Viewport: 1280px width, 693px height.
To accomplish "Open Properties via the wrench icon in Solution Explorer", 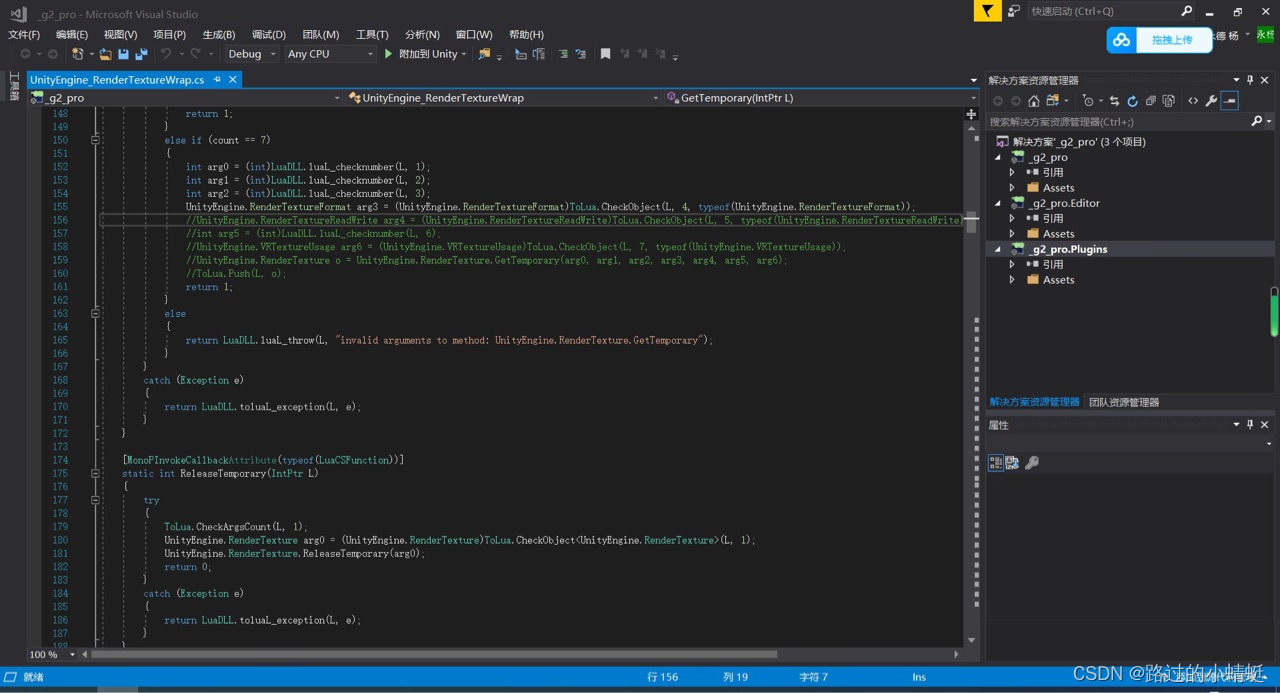I will point(1211,101).
